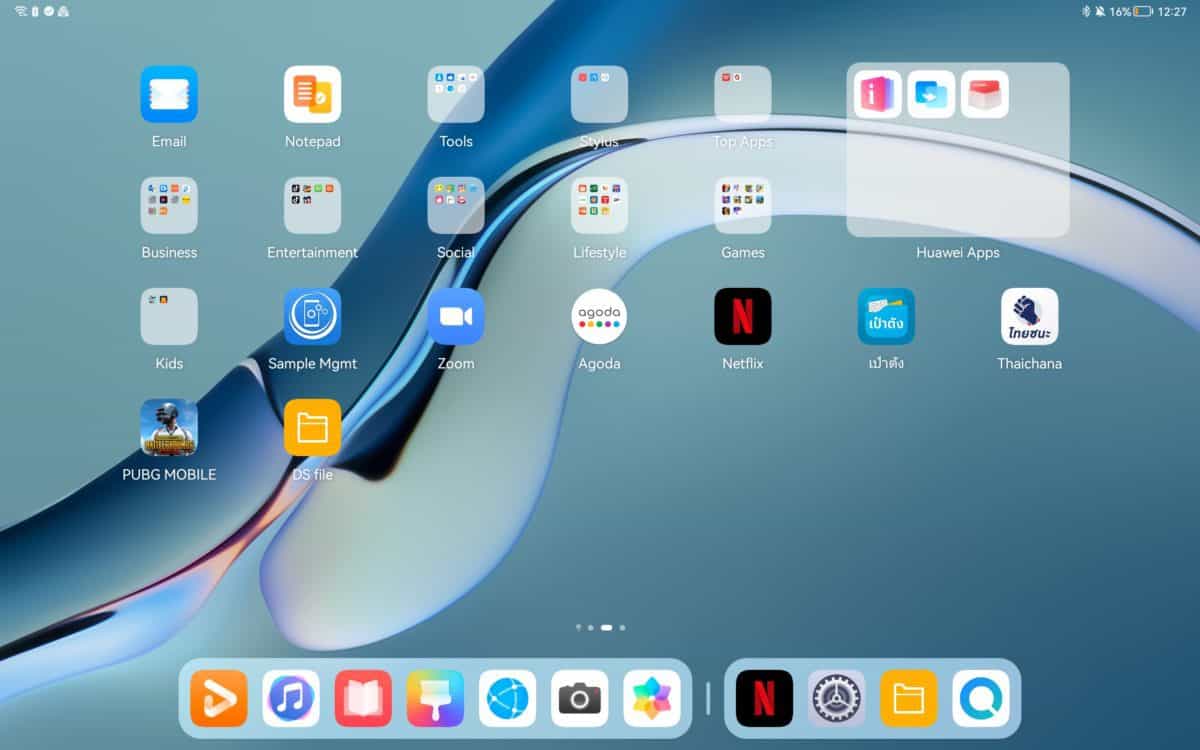Open the Music app in the dock
Screen dimensions: 1200x750
click(x=291, y=698)
